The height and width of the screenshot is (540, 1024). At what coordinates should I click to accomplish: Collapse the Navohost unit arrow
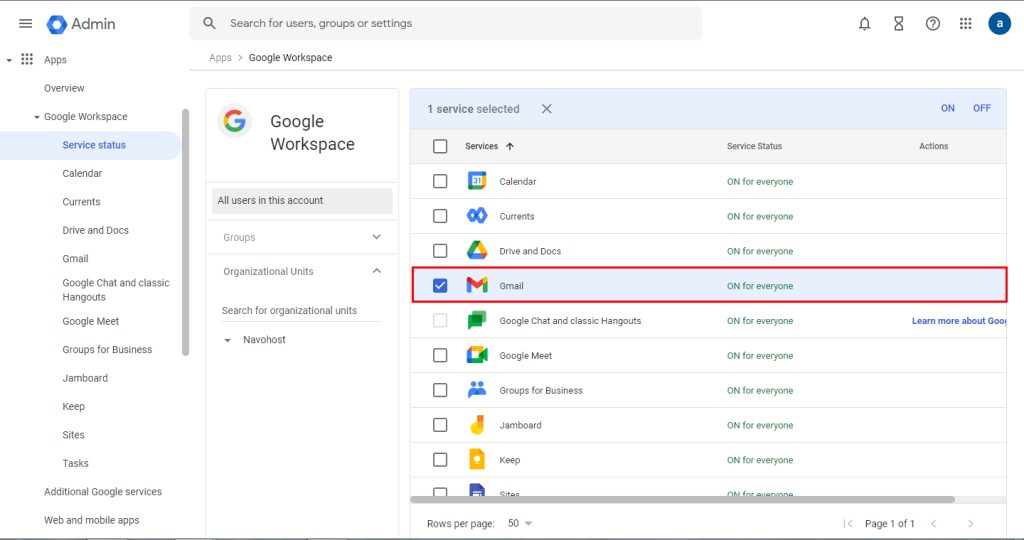227,340
